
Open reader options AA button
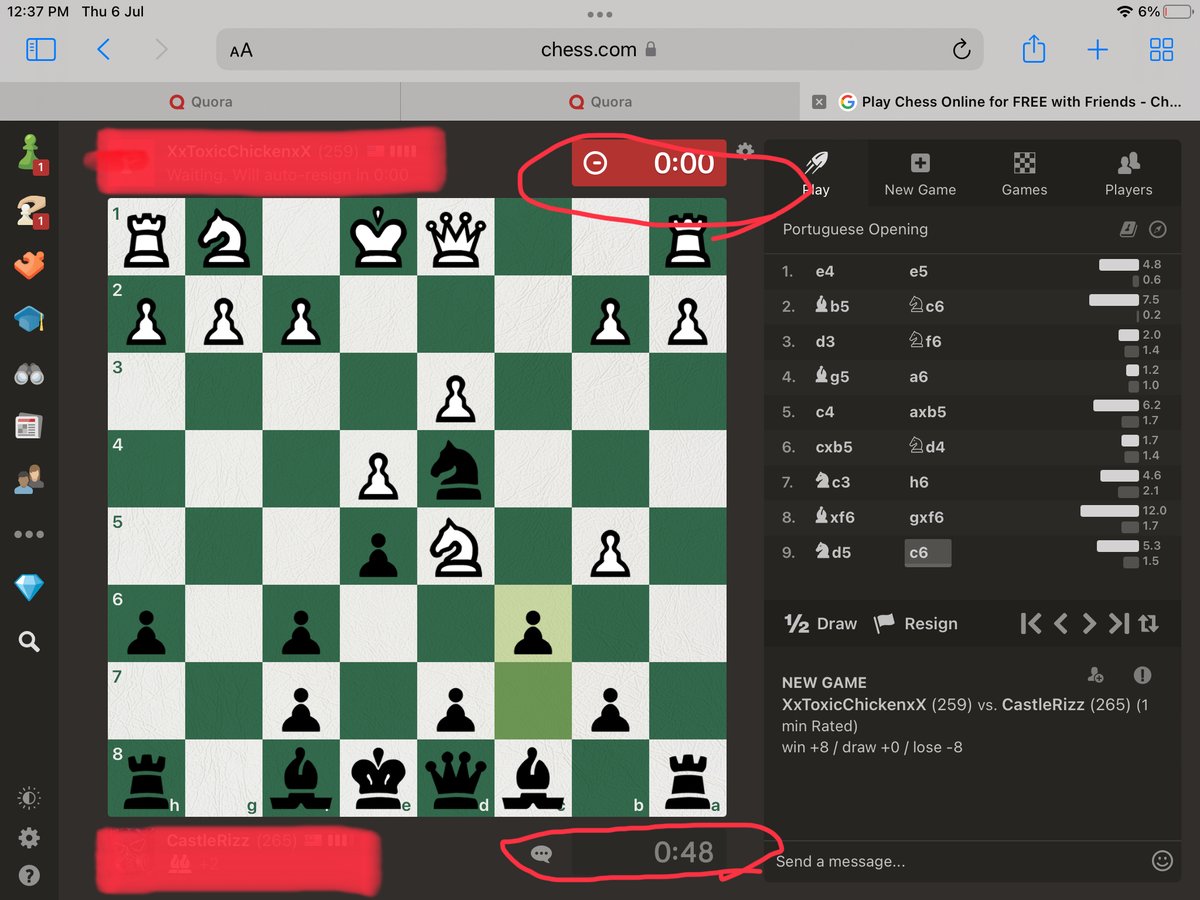click(241, 50)
